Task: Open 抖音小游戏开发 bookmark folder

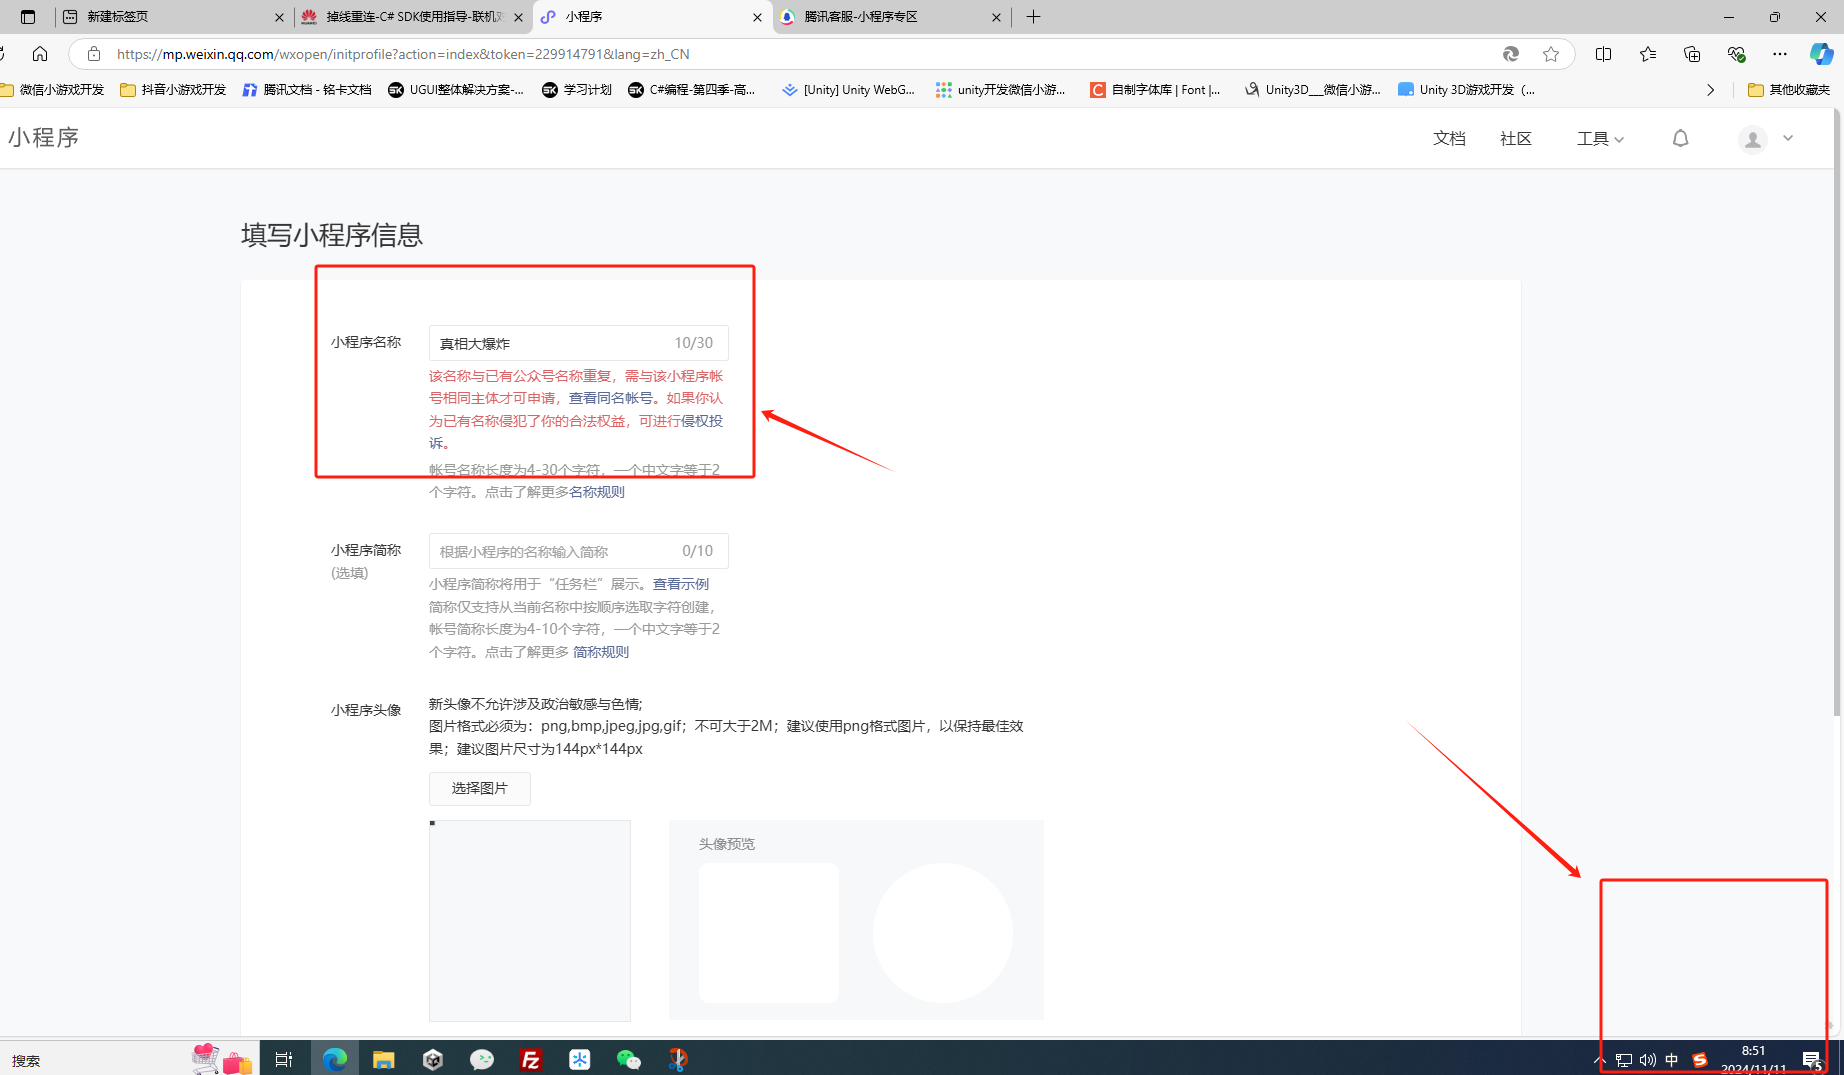Action: point(173,90)
